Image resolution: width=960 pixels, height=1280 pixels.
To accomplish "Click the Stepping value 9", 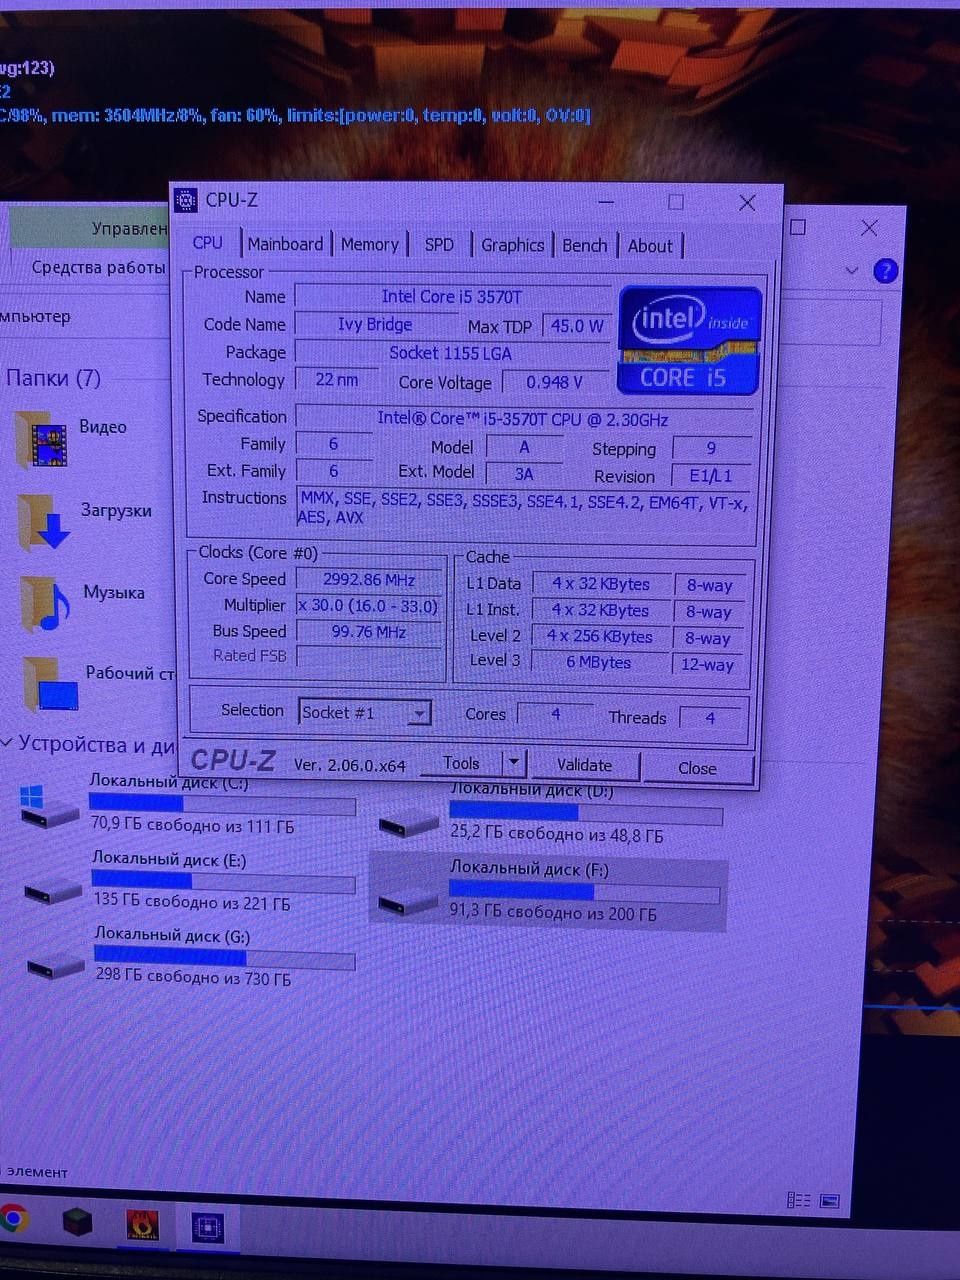I will 711,449.
